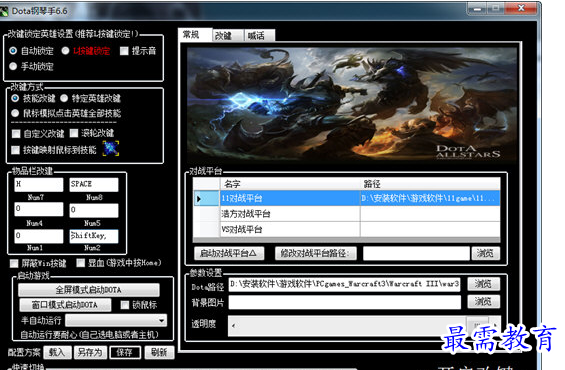Click 浏览 button beside platform path field
Screen dimensions: 565x370
(x=485, y=253)
